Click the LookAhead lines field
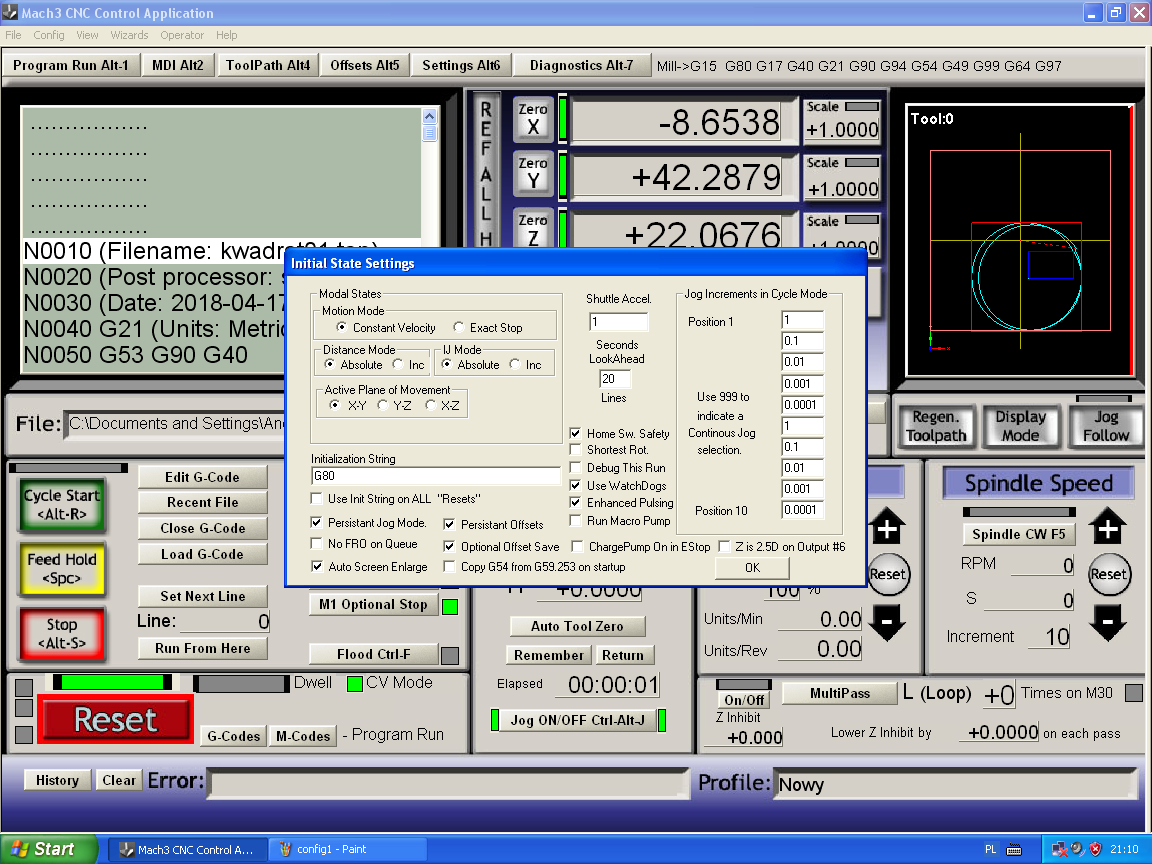1152x864 pixels. (x=616, y=378)
